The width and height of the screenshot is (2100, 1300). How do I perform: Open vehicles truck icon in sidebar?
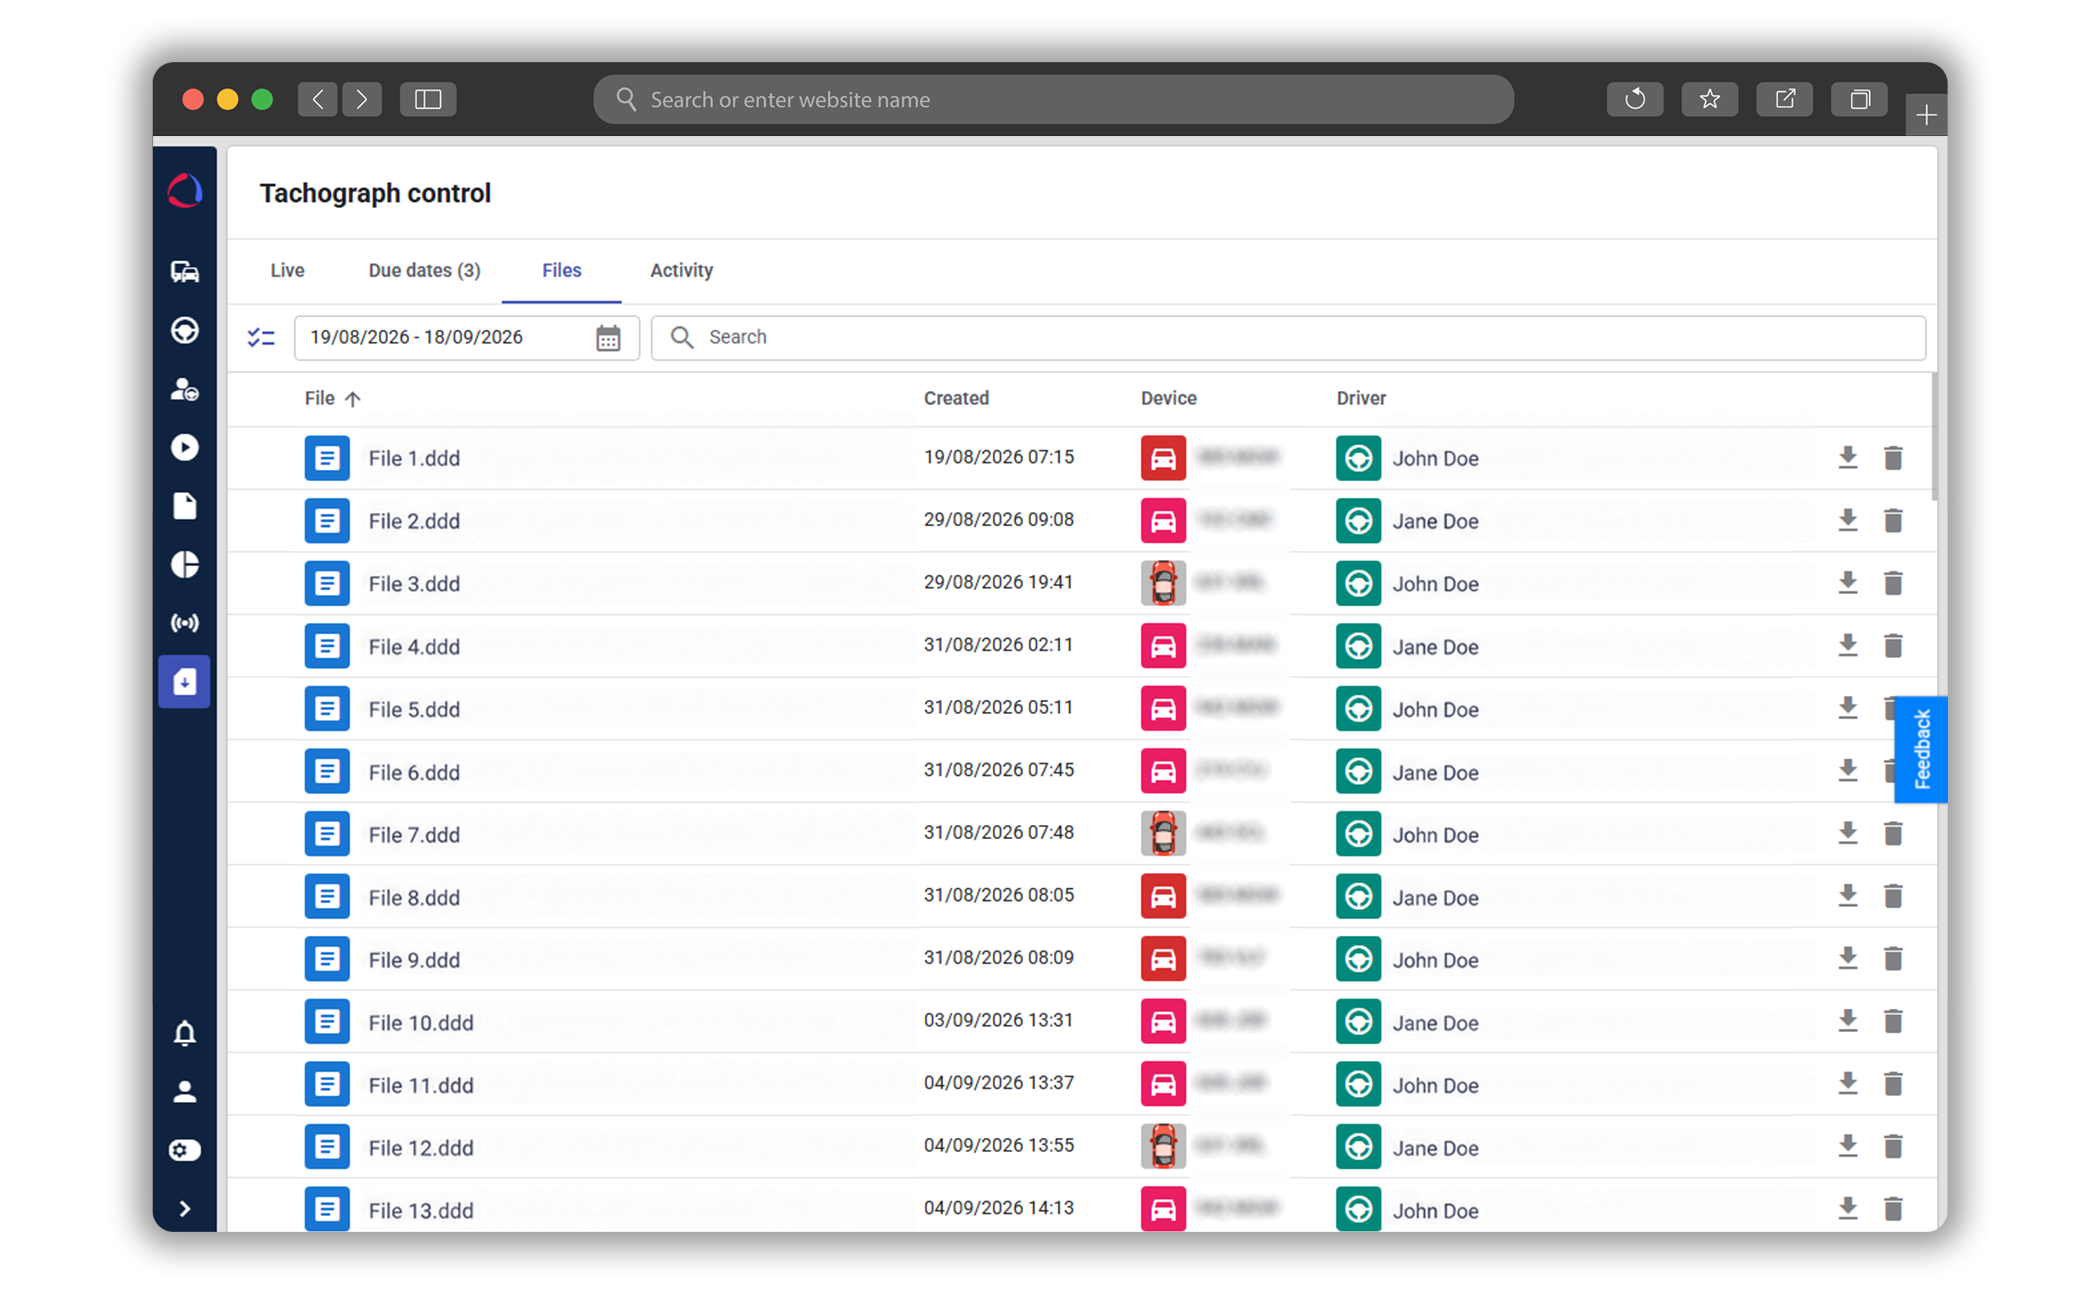point(185,271)
